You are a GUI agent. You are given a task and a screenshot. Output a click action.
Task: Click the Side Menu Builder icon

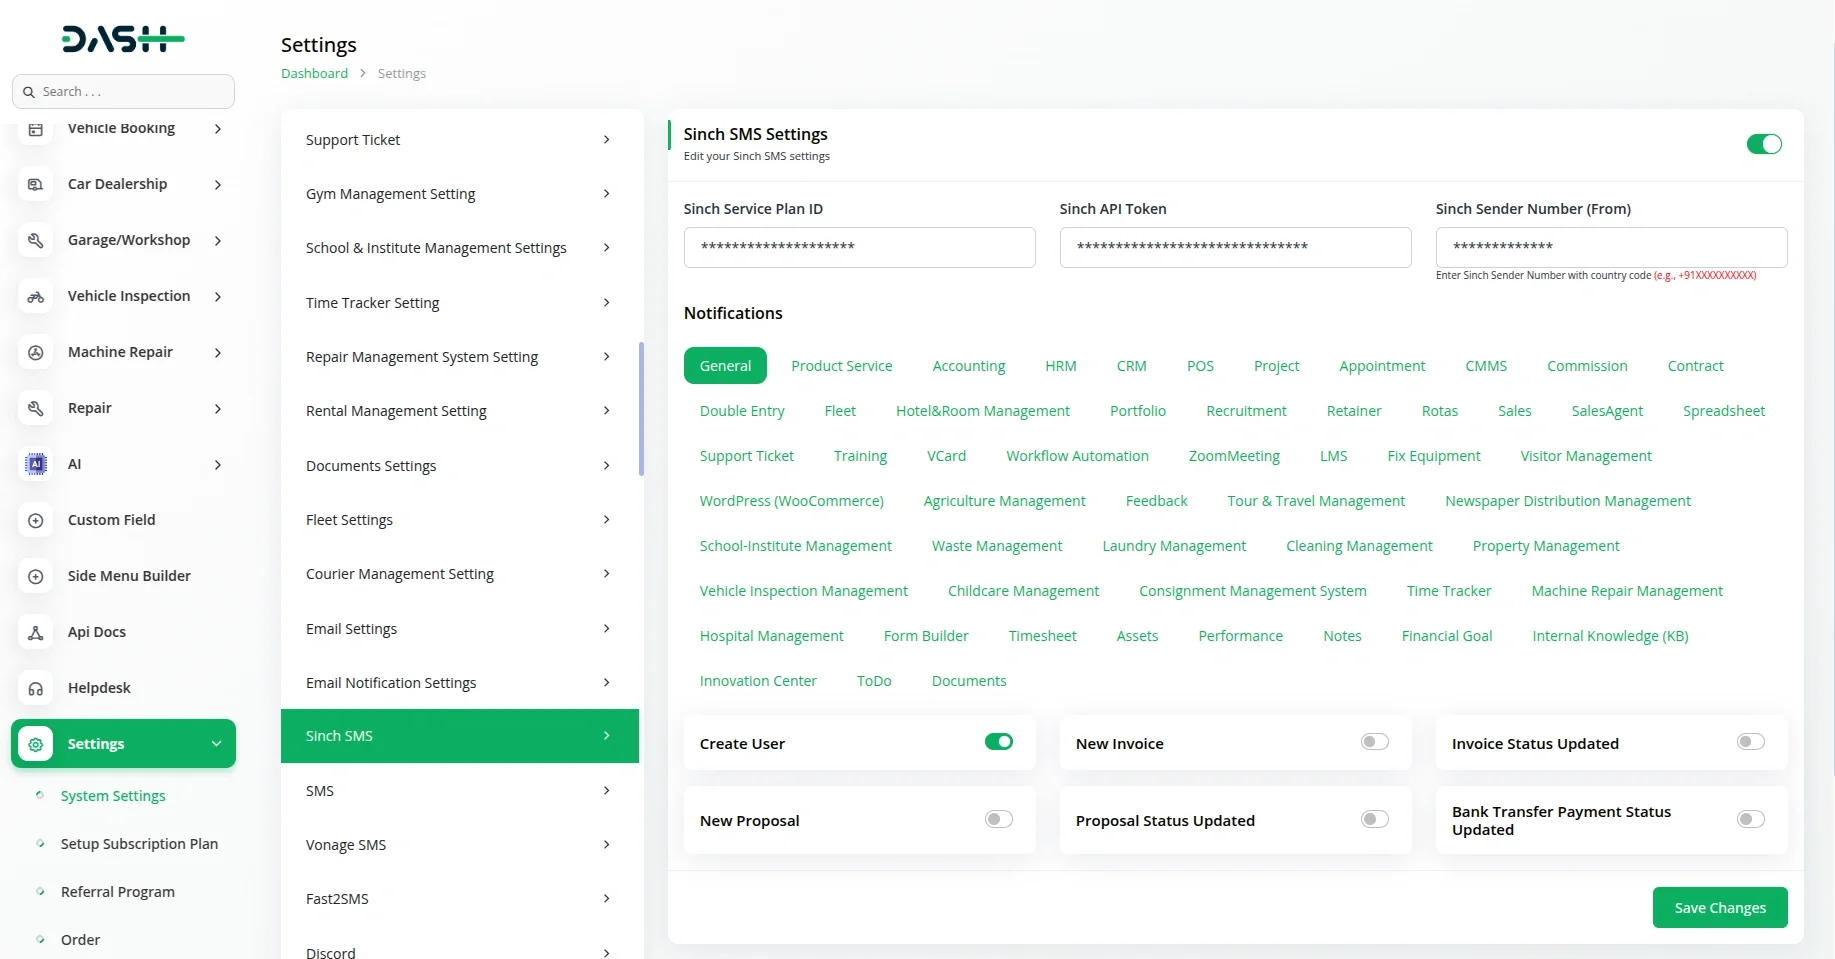(x=36, y=576)
